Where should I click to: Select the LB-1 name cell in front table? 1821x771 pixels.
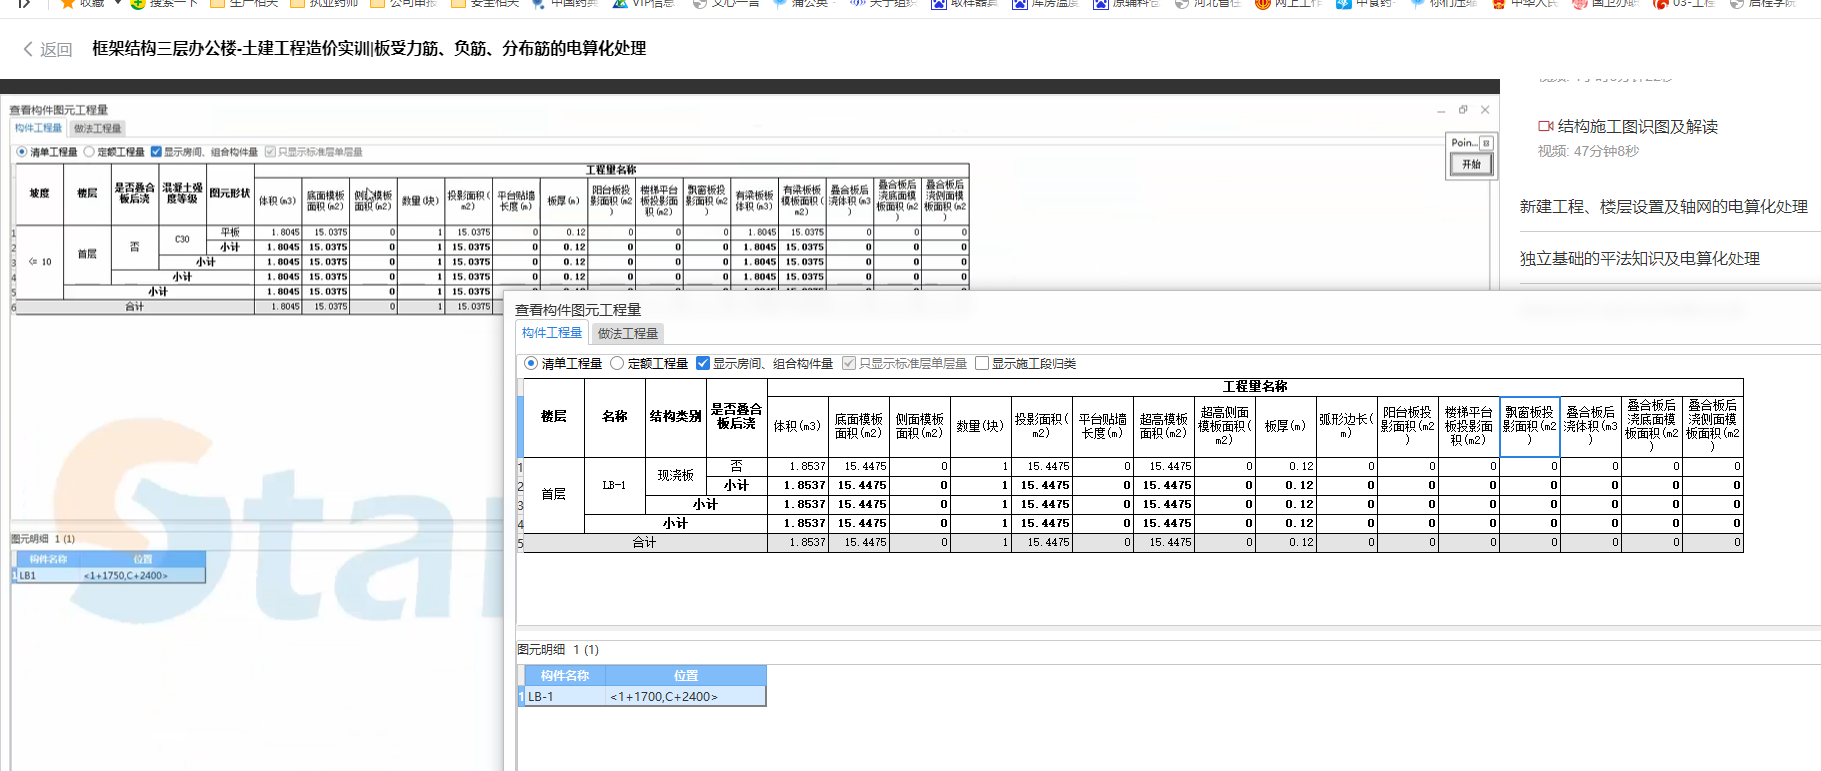coord(614,485)
